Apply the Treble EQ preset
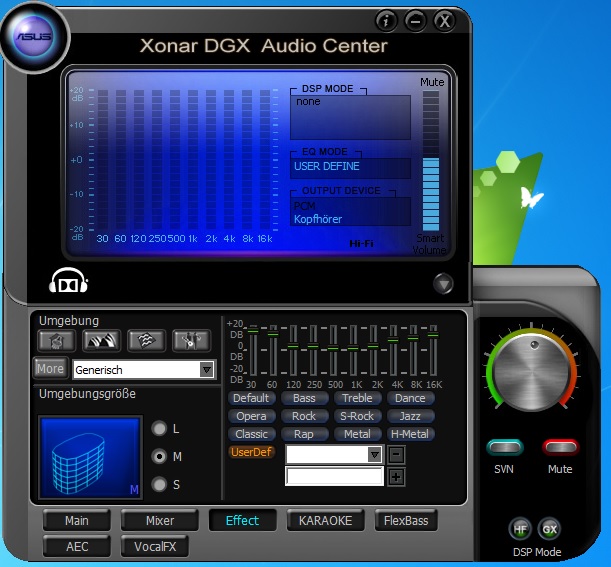The width and height of the screenshot is (611, 567). point(357,398)
